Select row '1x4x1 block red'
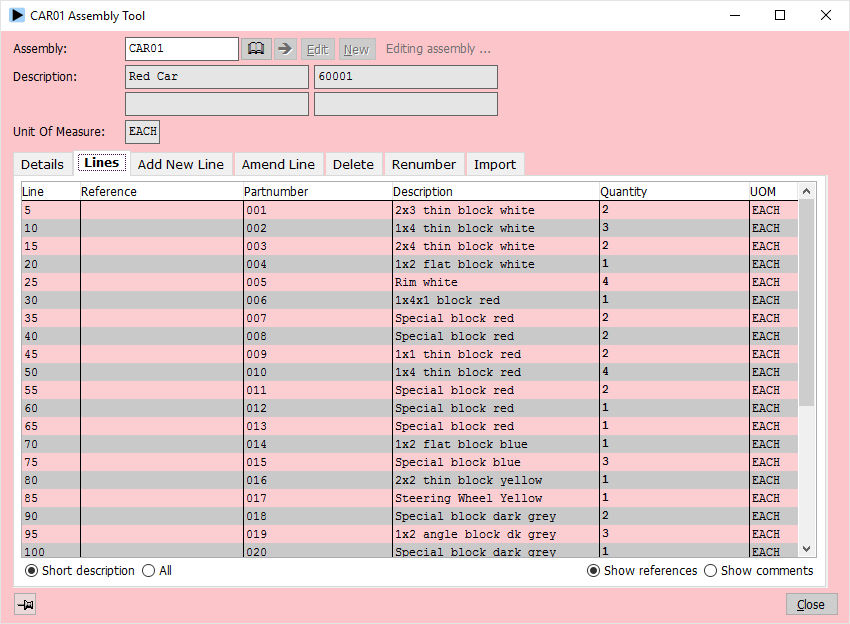The image size is (850, 624). pyautogui.click(x=410, y=300)
